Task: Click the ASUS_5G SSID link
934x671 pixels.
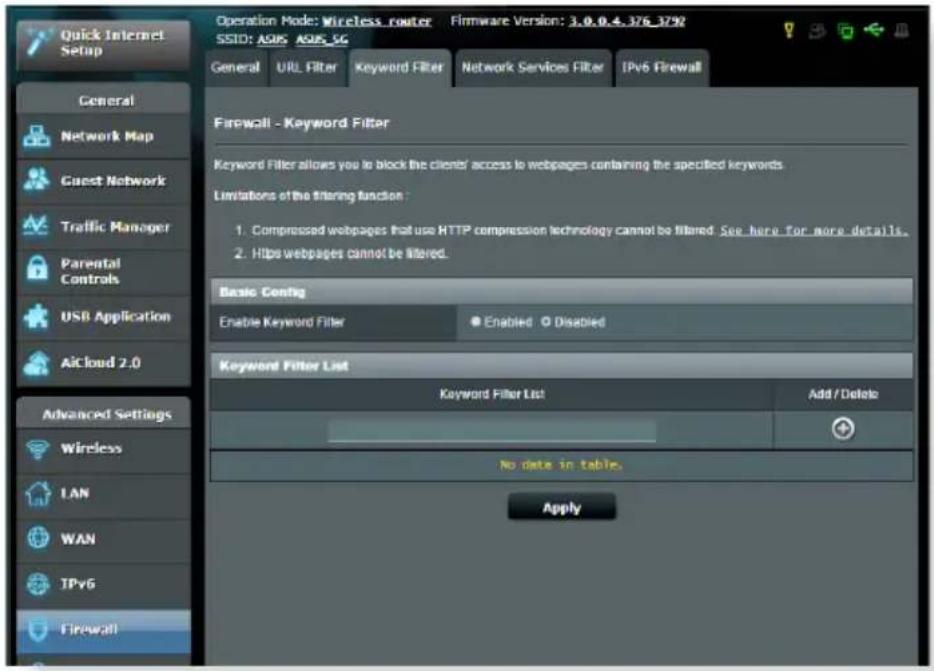Action: point(322,39)
